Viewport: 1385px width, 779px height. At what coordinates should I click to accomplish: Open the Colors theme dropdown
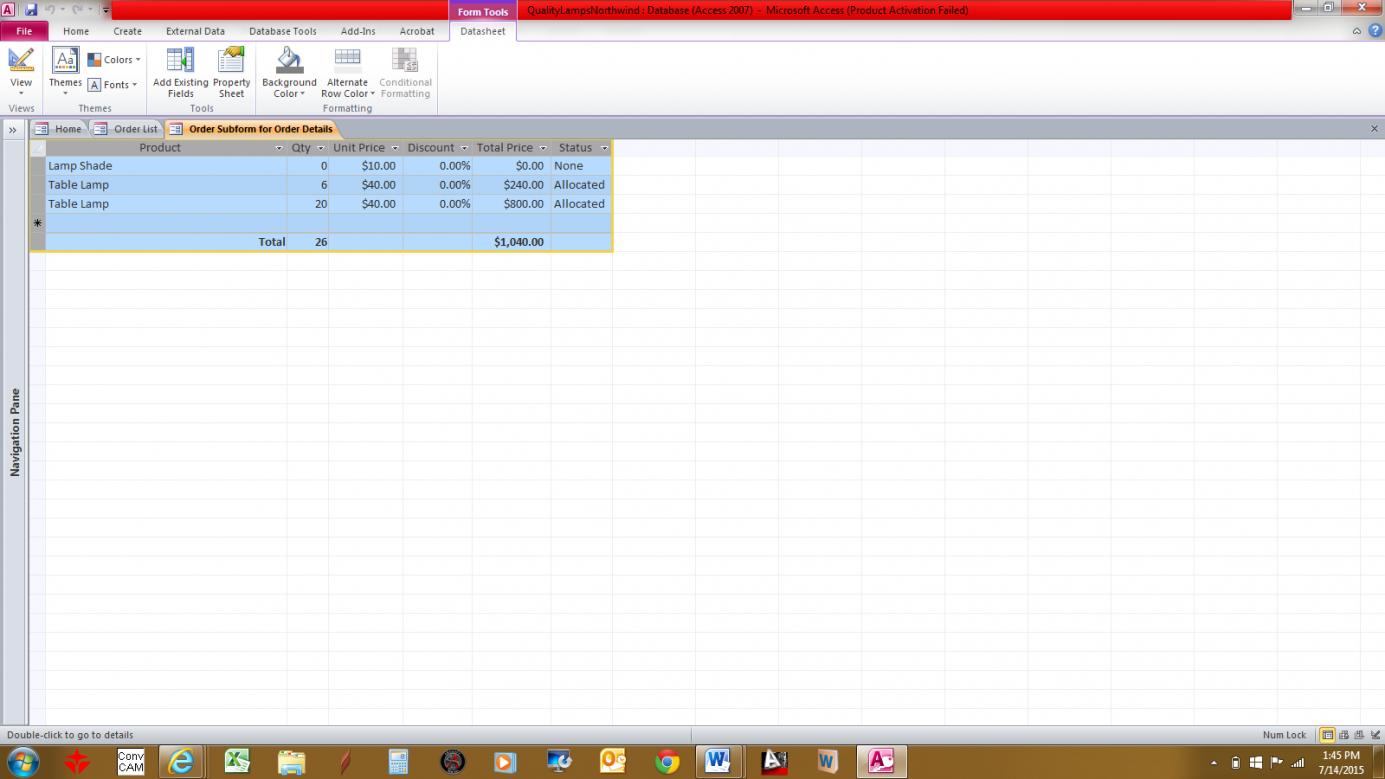point(114,60)
